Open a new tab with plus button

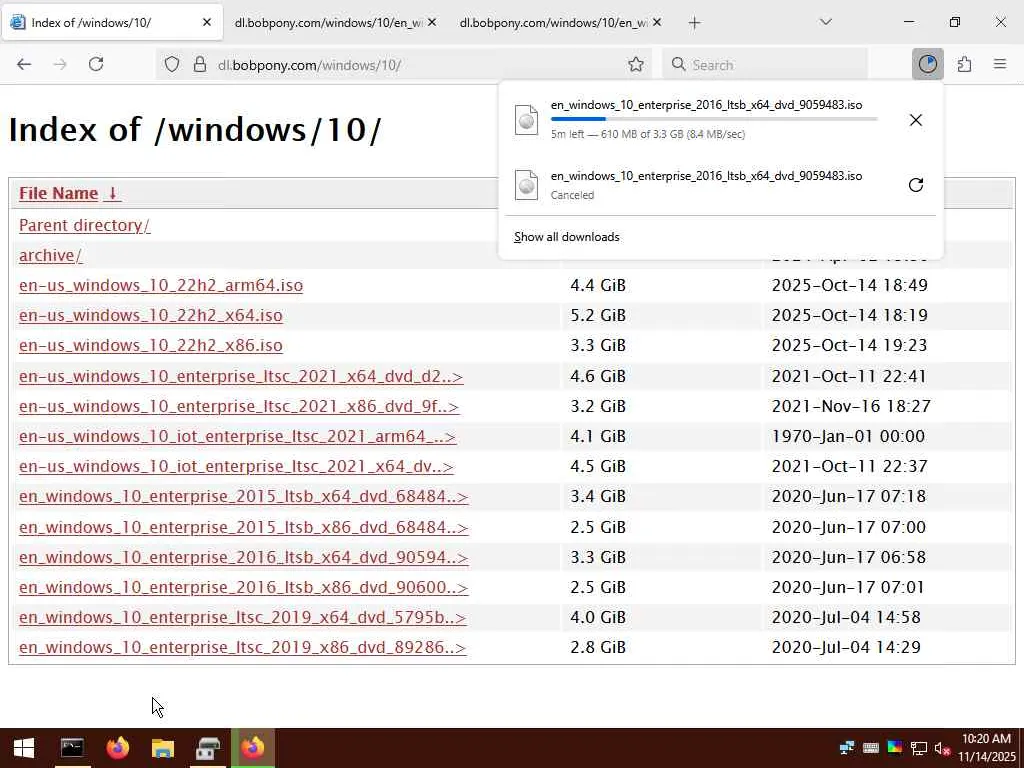pos(694,23)
